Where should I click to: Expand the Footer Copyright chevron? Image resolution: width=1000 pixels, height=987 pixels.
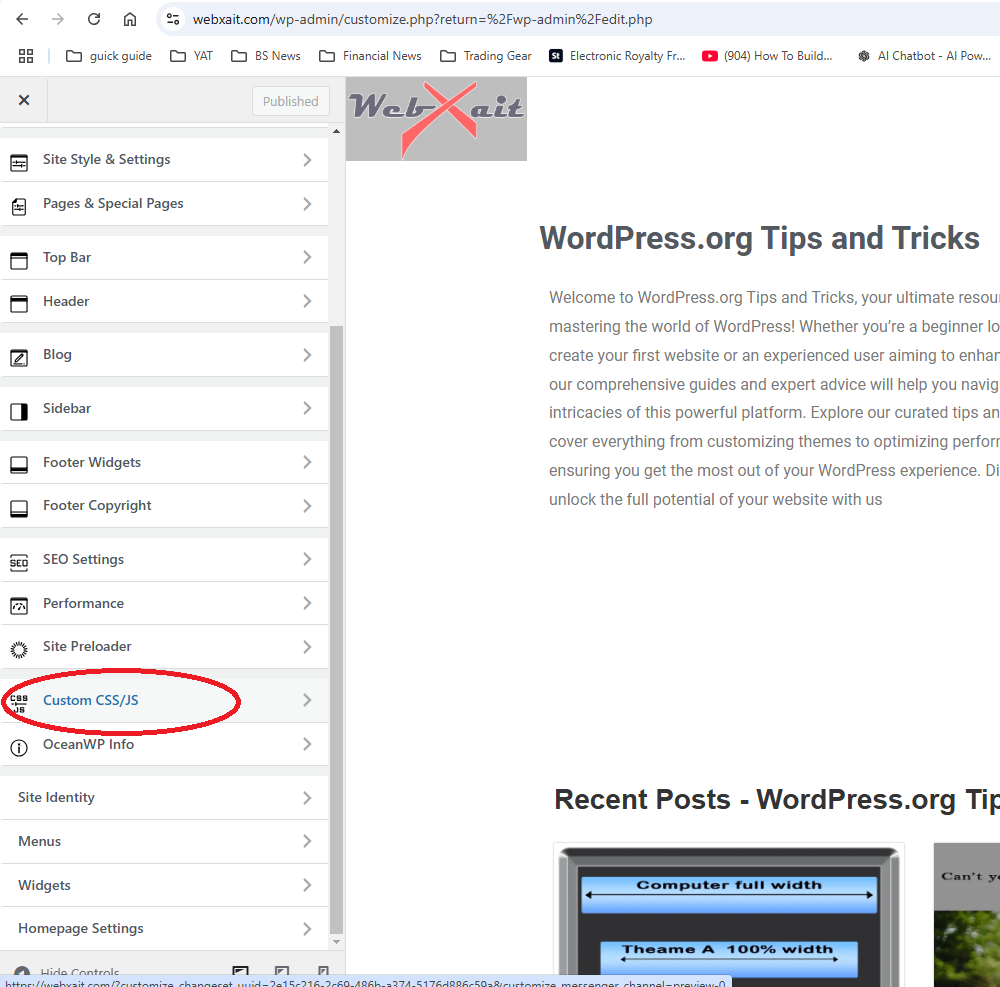point(307,506)
